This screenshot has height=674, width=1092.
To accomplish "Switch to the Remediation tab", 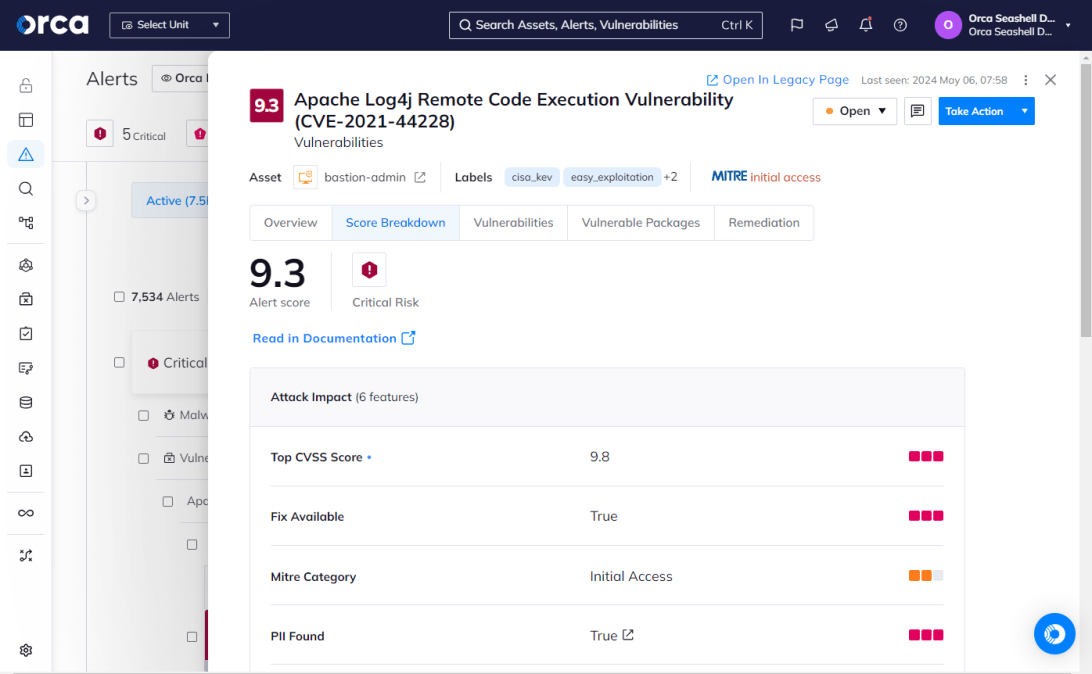I will (764, 223).
